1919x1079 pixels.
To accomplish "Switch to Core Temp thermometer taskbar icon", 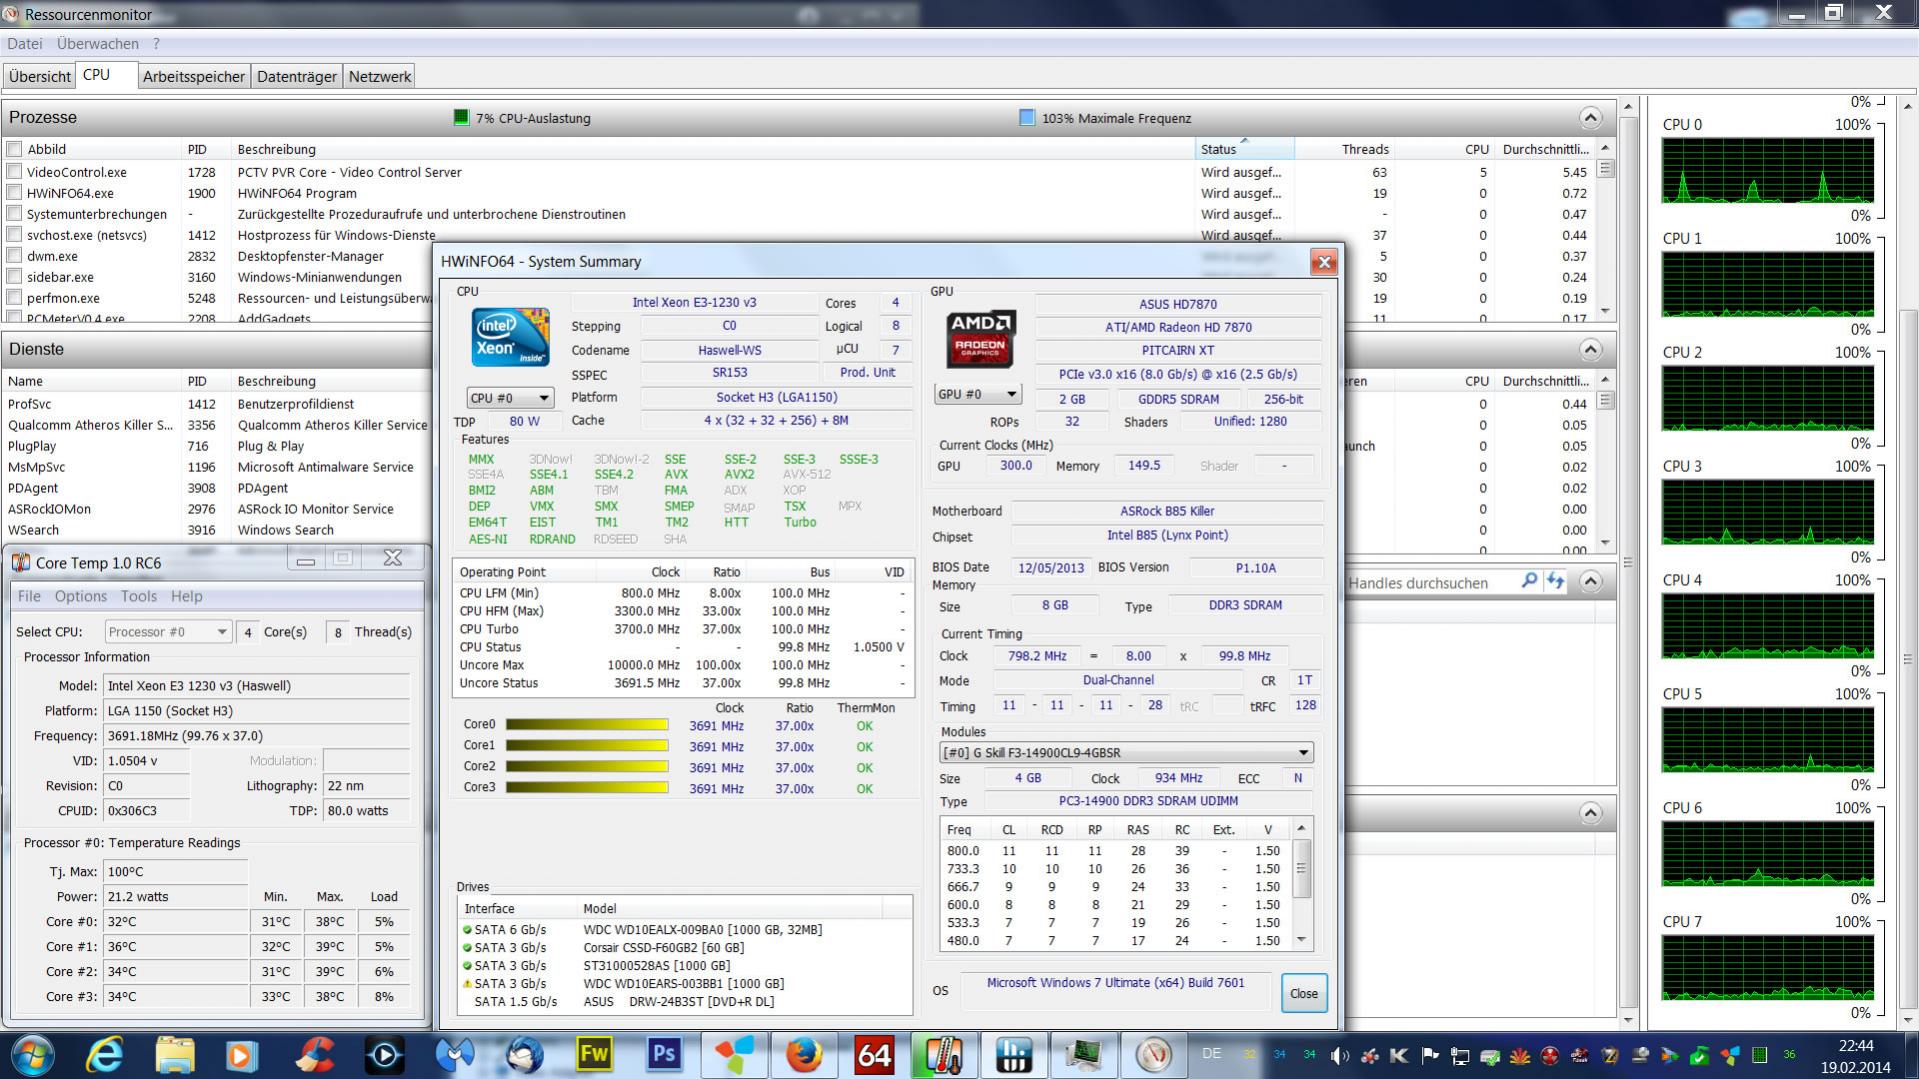I will [x=944, y=1055].
